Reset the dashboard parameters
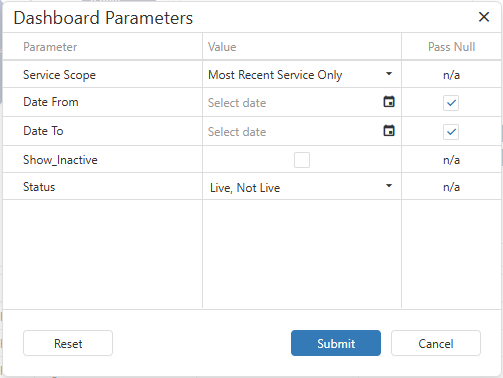503x378 pixels. (x=68, y=343)
